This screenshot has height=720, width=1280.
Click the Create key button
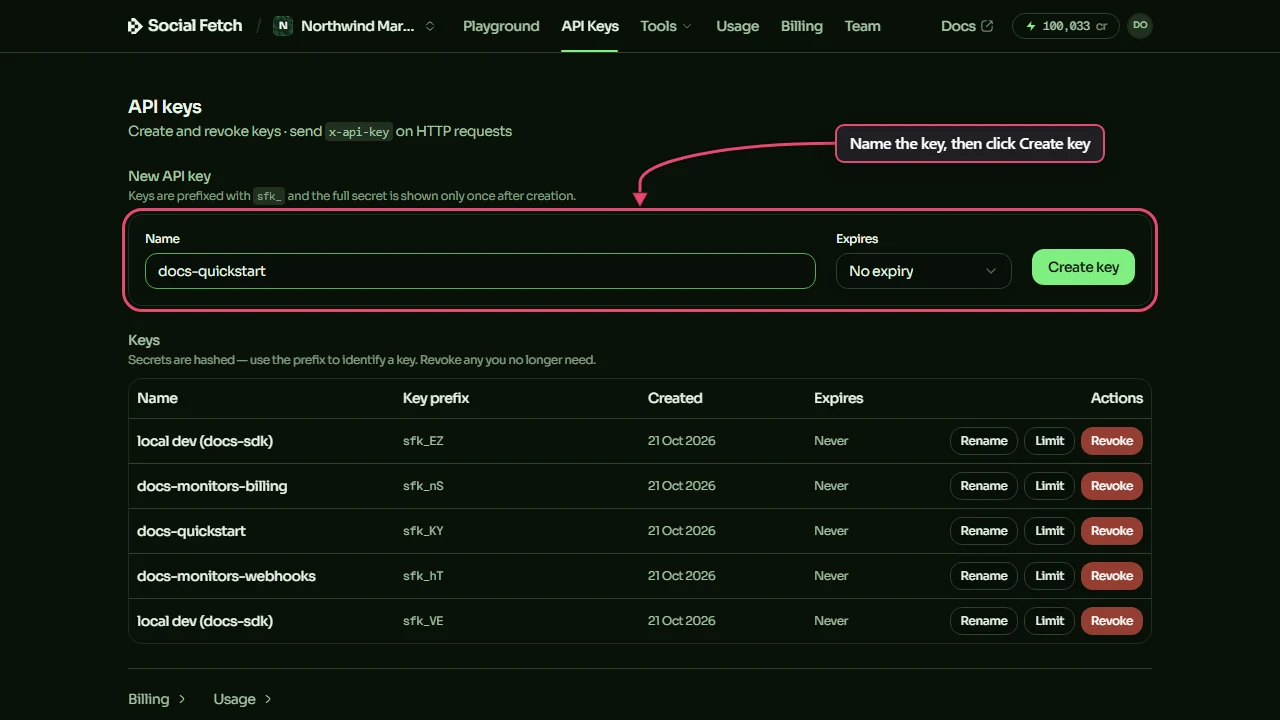point(1083,267)
